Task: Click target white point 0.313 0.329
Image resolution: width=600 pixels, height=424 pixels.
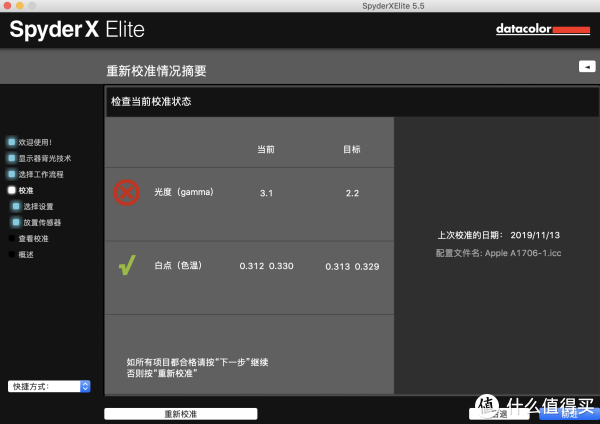Action: tap(352, 266)
